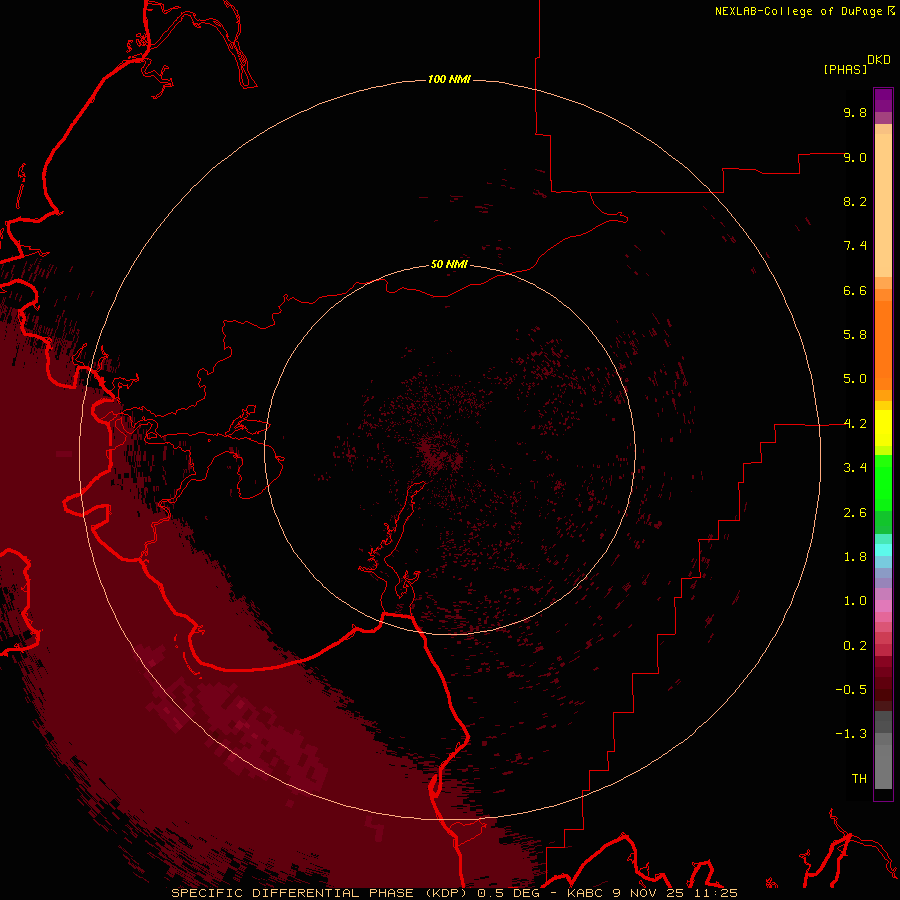Screen dimensions: 900x900
Task: Click the -1.3 value on color scale
Action: pos(851,734)
